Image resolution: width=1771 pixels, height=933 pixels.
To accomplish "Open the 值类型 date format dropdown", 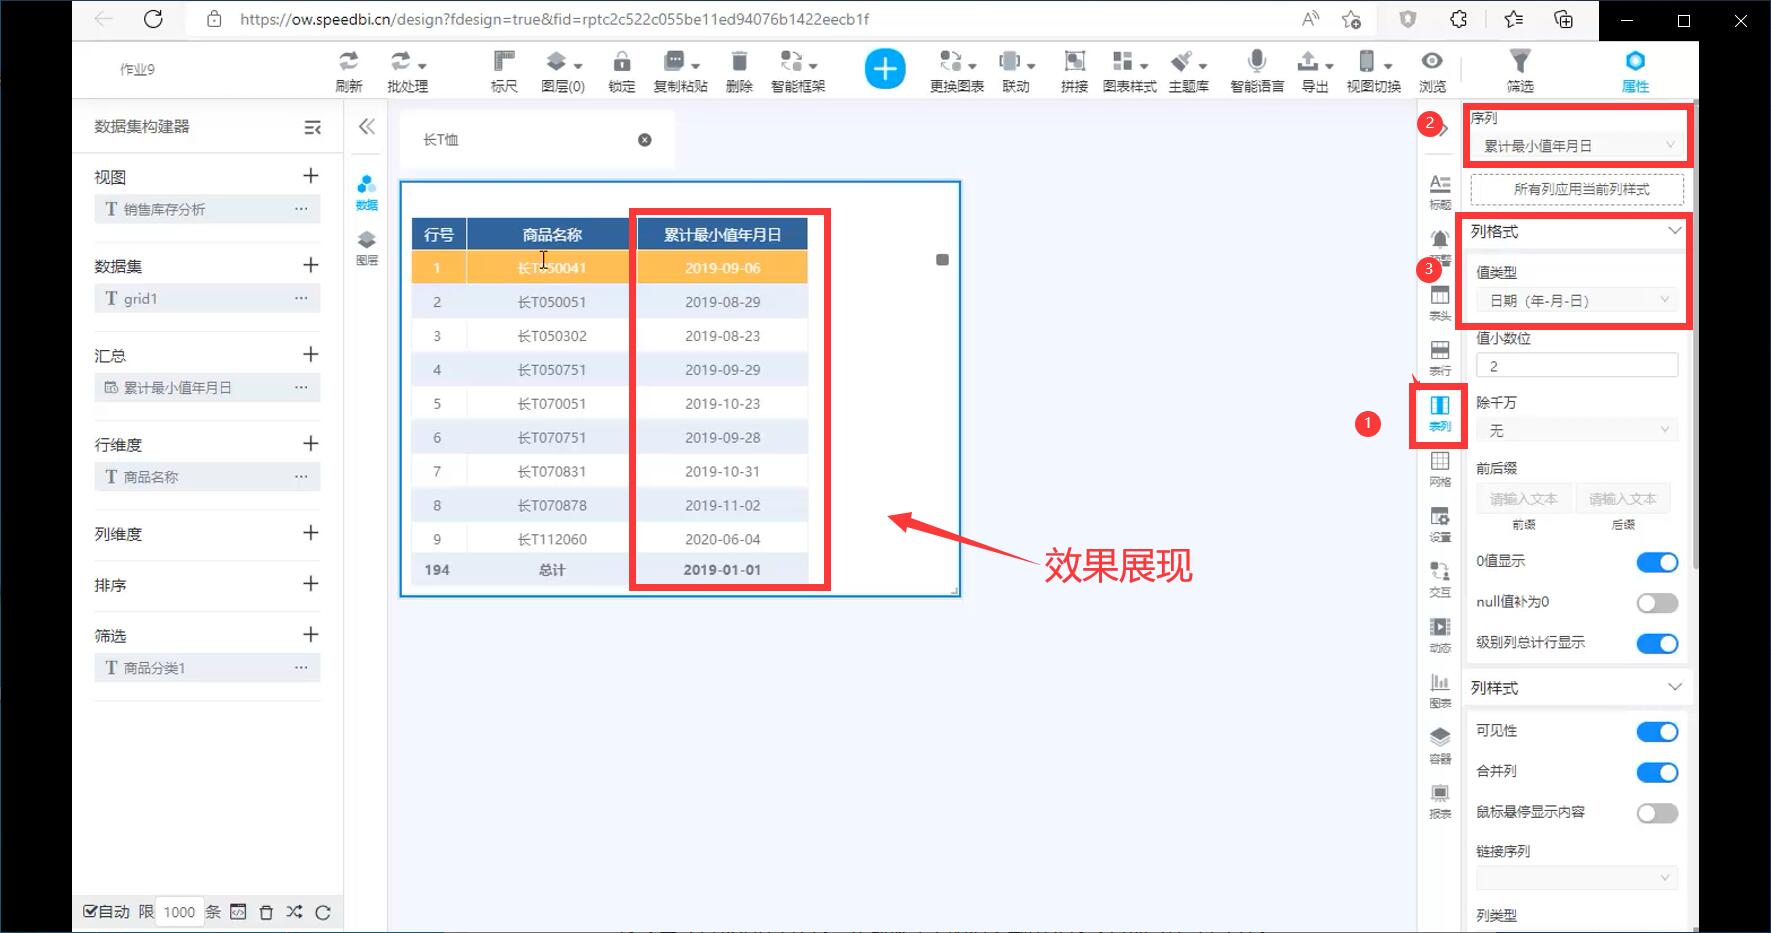I will pyautogui.click(x=1577, y=300).
